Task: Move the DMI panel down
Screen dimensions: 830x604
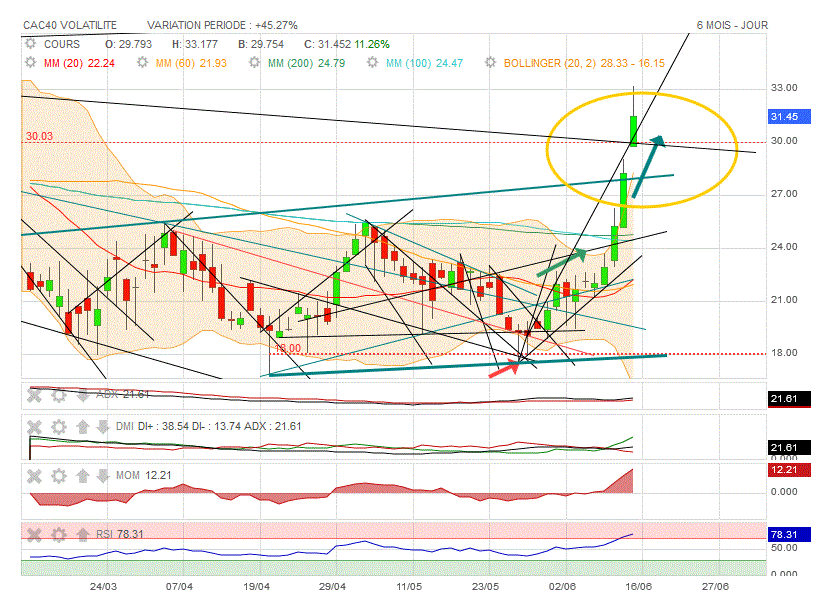Action: pos(102,426)
